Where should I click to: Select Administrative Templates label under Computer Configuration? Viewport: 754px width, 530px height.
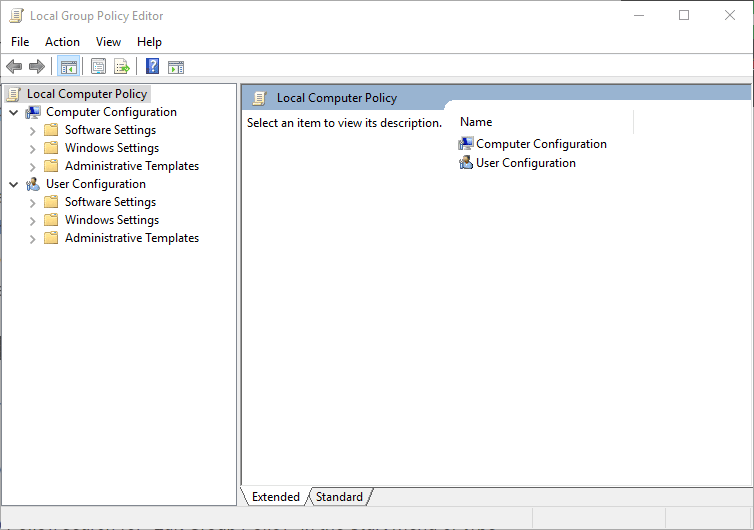coord(132,166)
